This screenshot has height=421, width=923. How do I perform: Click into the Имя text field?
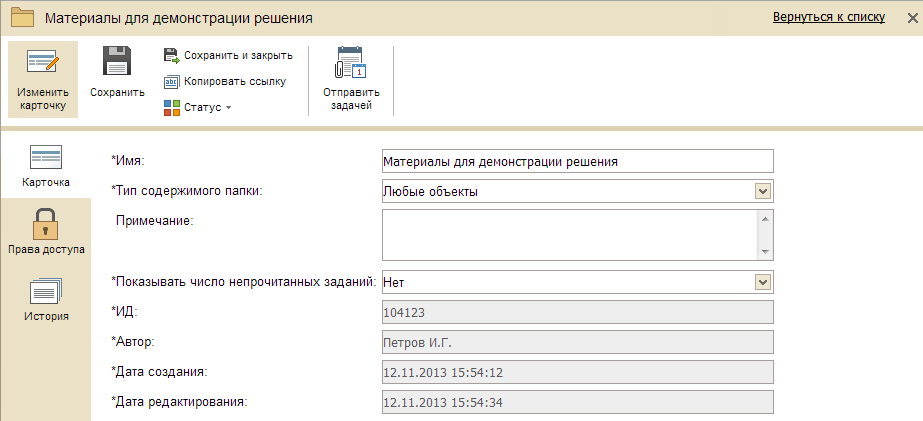tap(577, 161)
